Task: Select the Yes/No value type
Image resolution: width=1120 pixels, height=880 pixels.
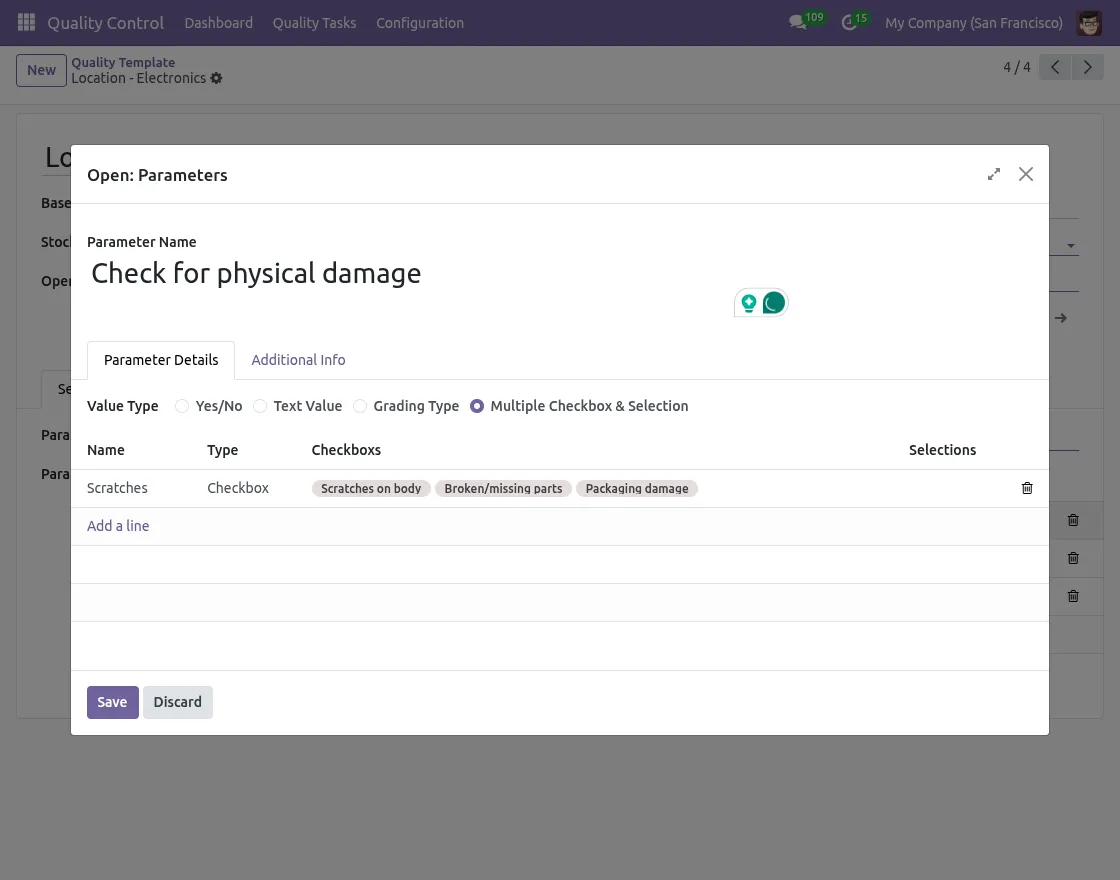Action: tap(182, 406)
